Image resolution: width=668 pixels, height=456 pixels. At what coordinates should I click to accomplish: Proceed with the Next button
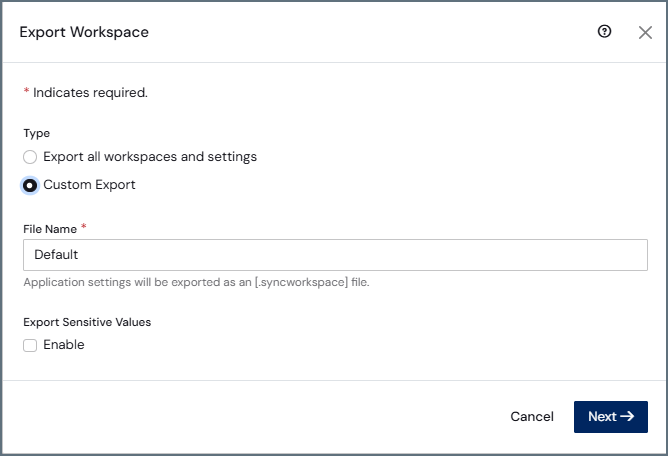point(610,416)
